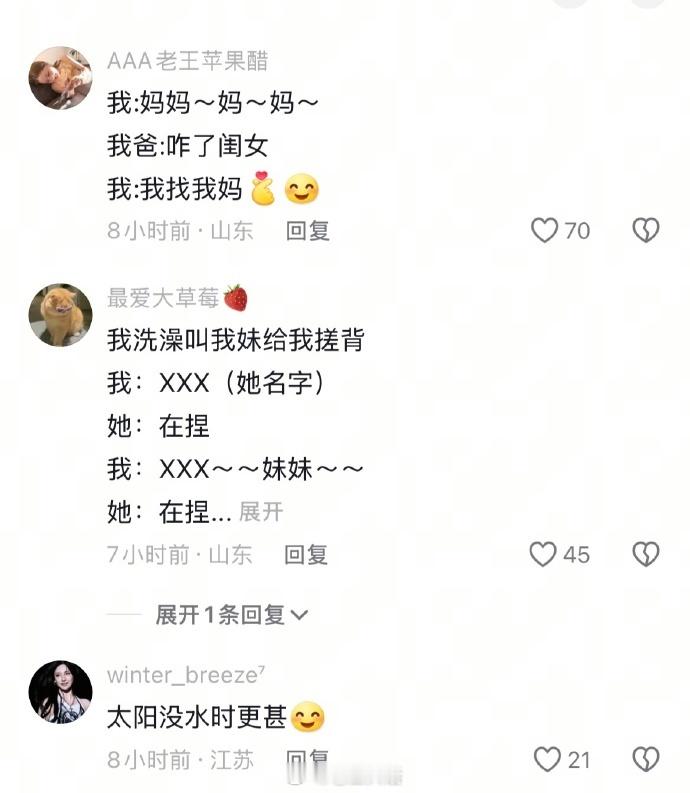Like the 最爱大草莓 comment with 45 likes

543,554
